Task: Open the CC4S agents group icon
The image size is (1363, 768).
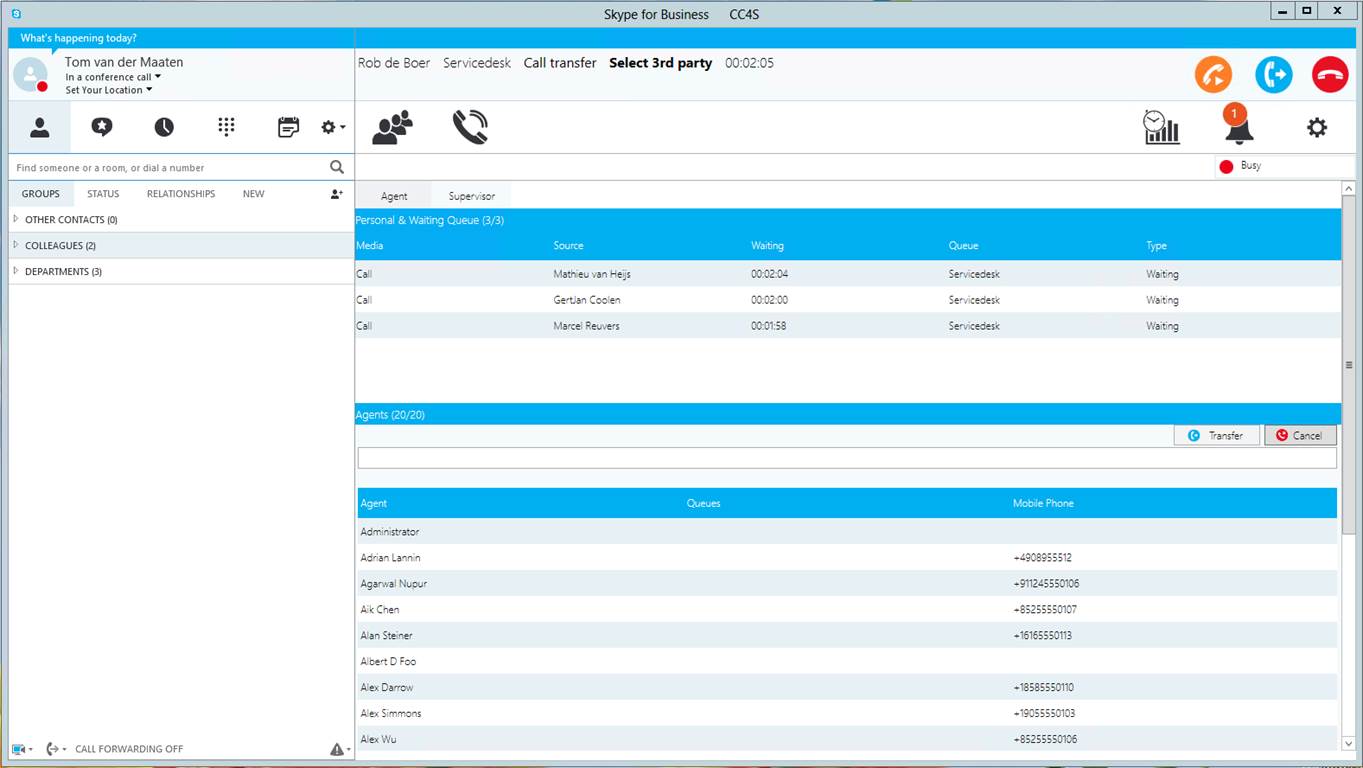Action: [x=393, y=127]
